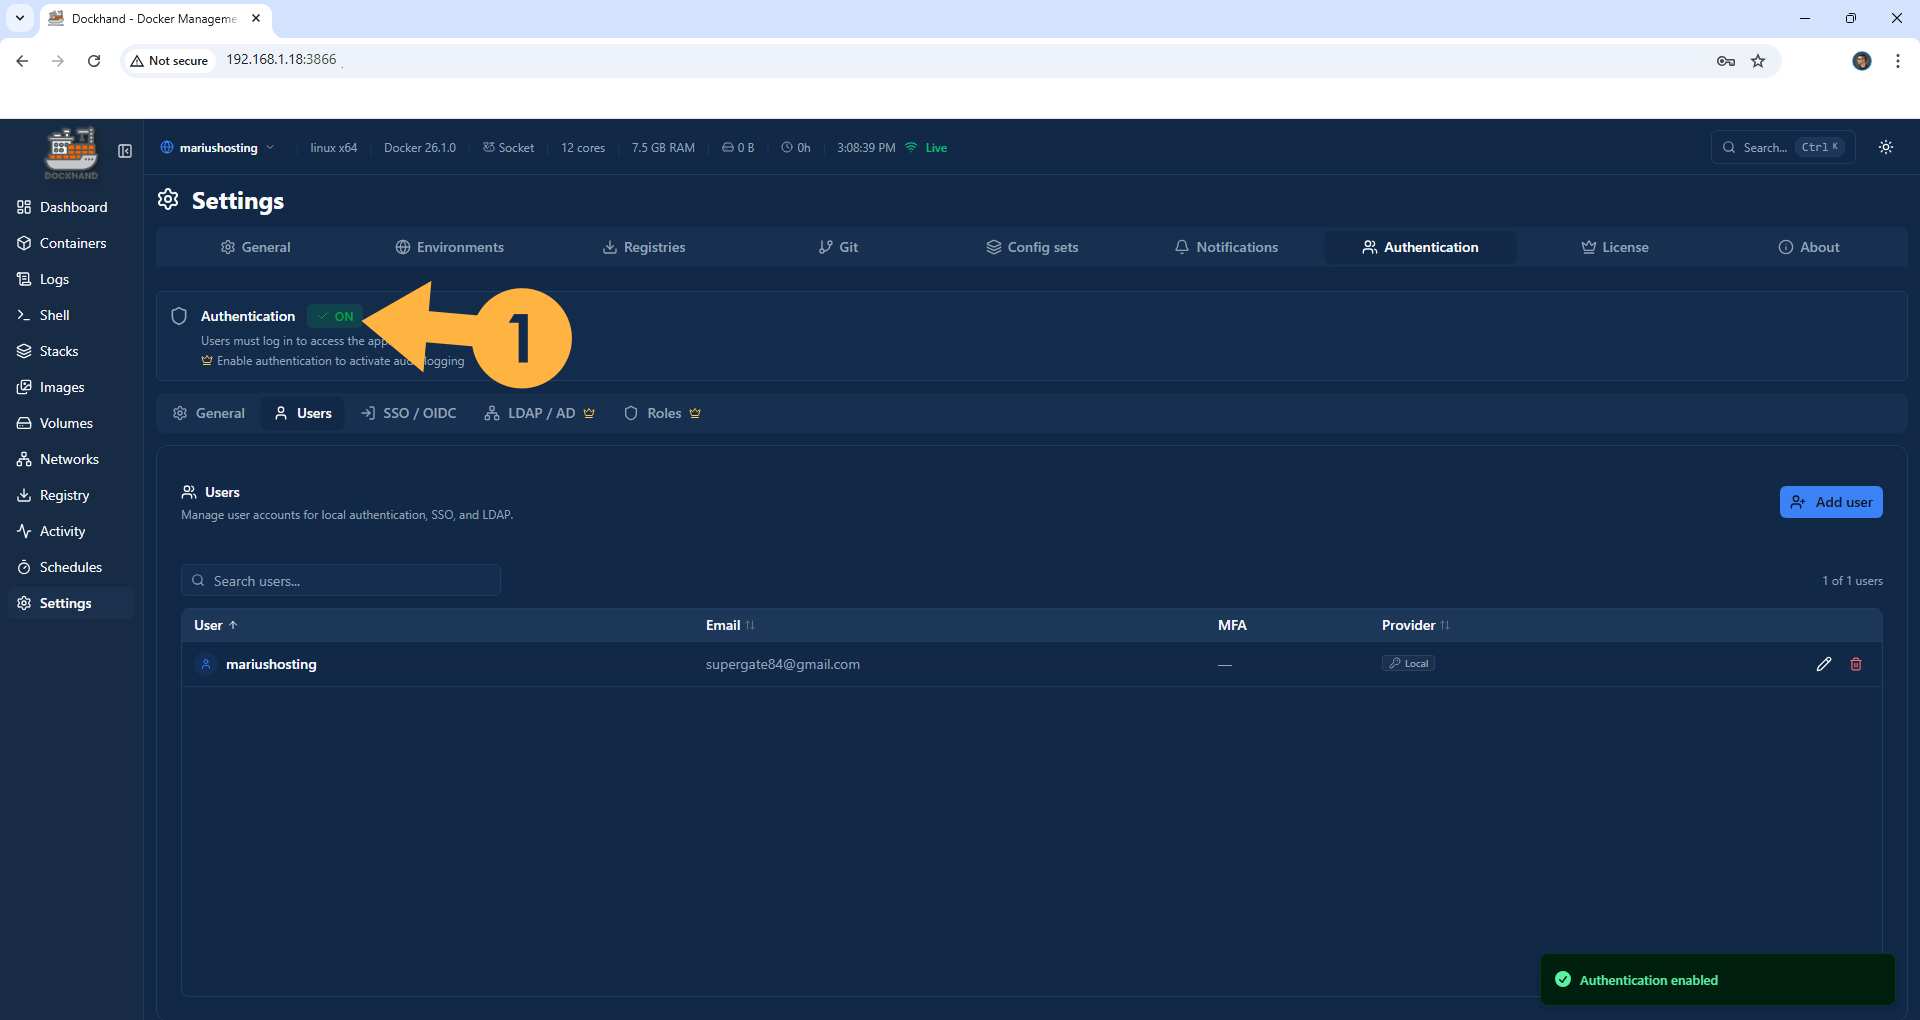1920x1020 pixels.
Task: Click the Dockhand logo
Action: pyautogui.click(x=70, y=152)
